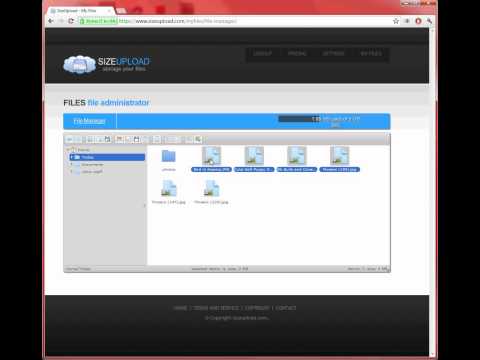This screenshot has height=360, width=480.
Task: Collapse the root node of the folder tree
Action: (x=68, y=150)
